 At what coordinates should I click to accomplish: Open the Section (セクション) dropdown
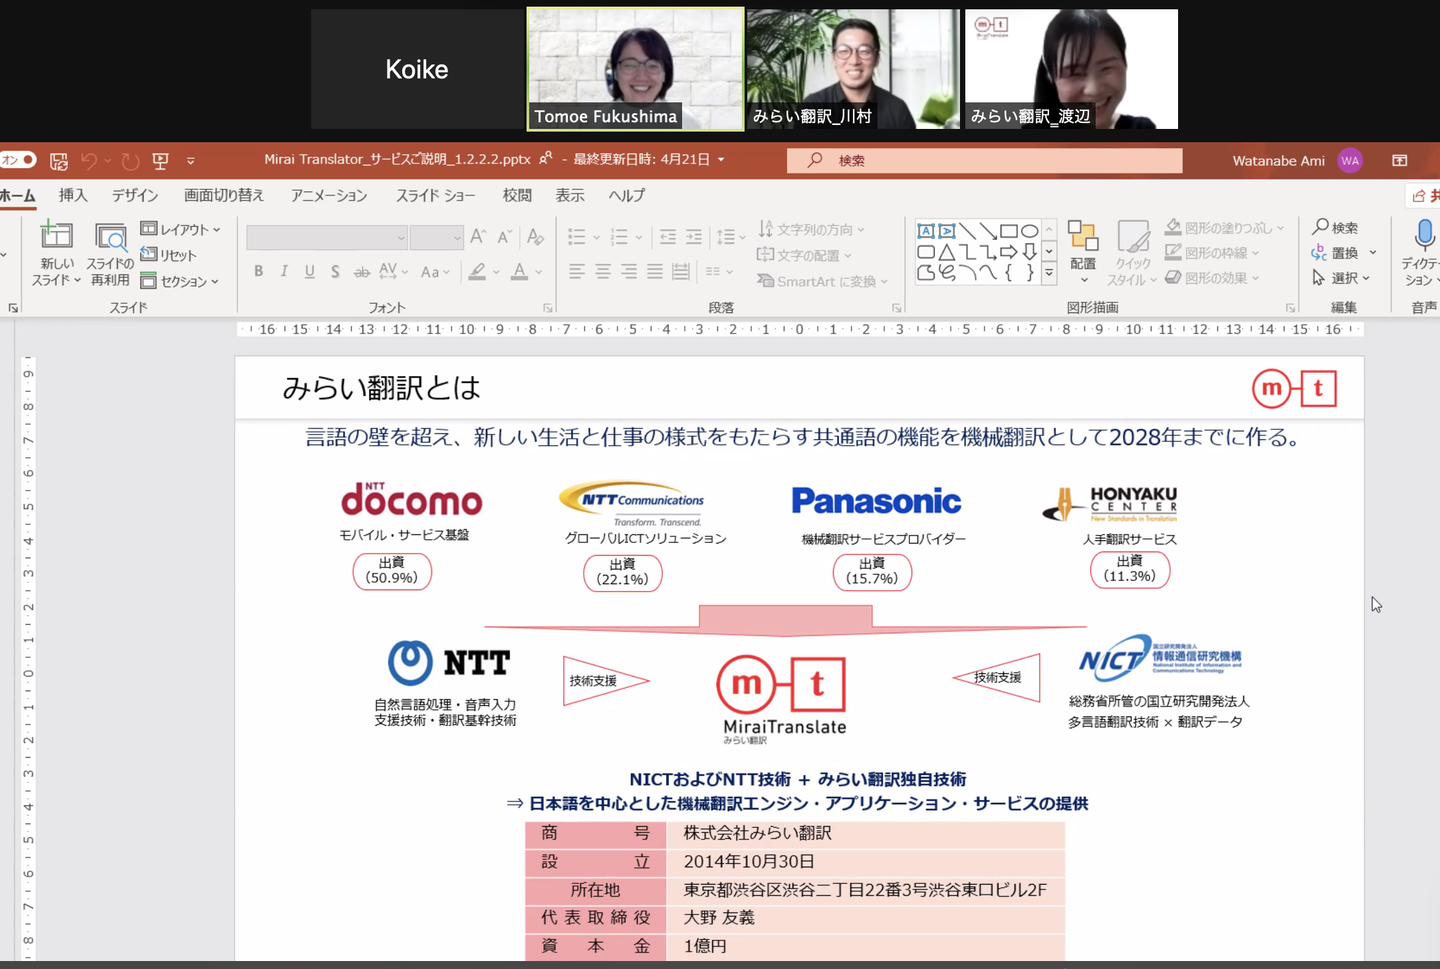[180, 281]
